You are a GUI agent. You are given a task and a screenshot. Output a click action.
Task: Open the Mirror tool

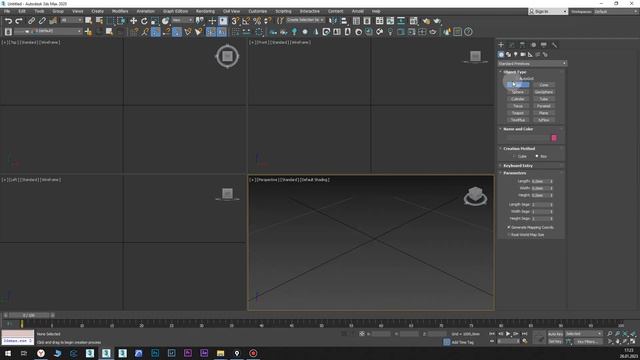[x=333, y=21]
